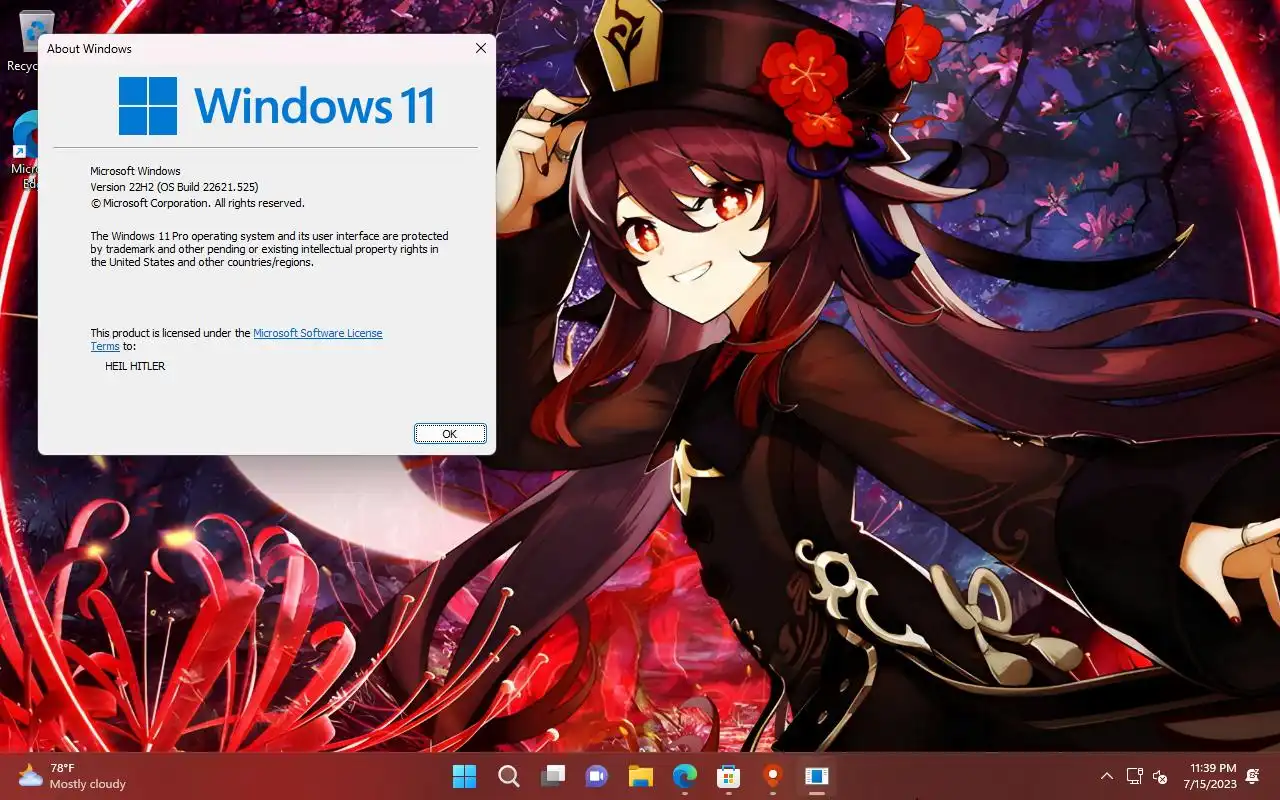This screenshot has height=800, width=1280.
Task: Open File Explorer from the taskbar
Action: [640, 776]
